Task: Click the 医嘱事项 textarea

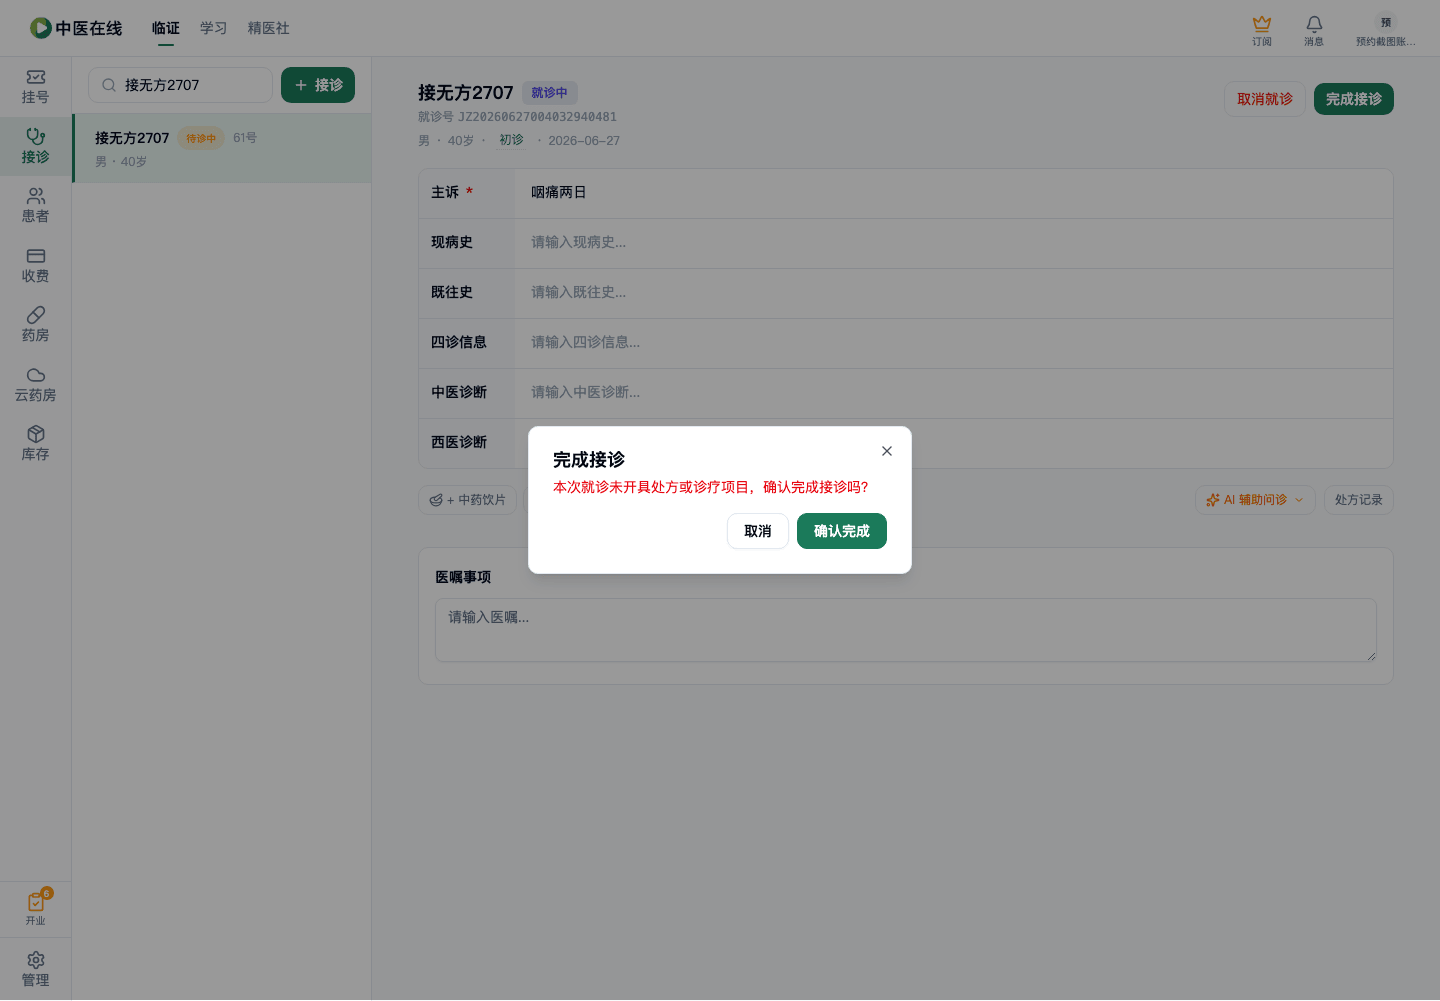Action: (x=906, y=630)
